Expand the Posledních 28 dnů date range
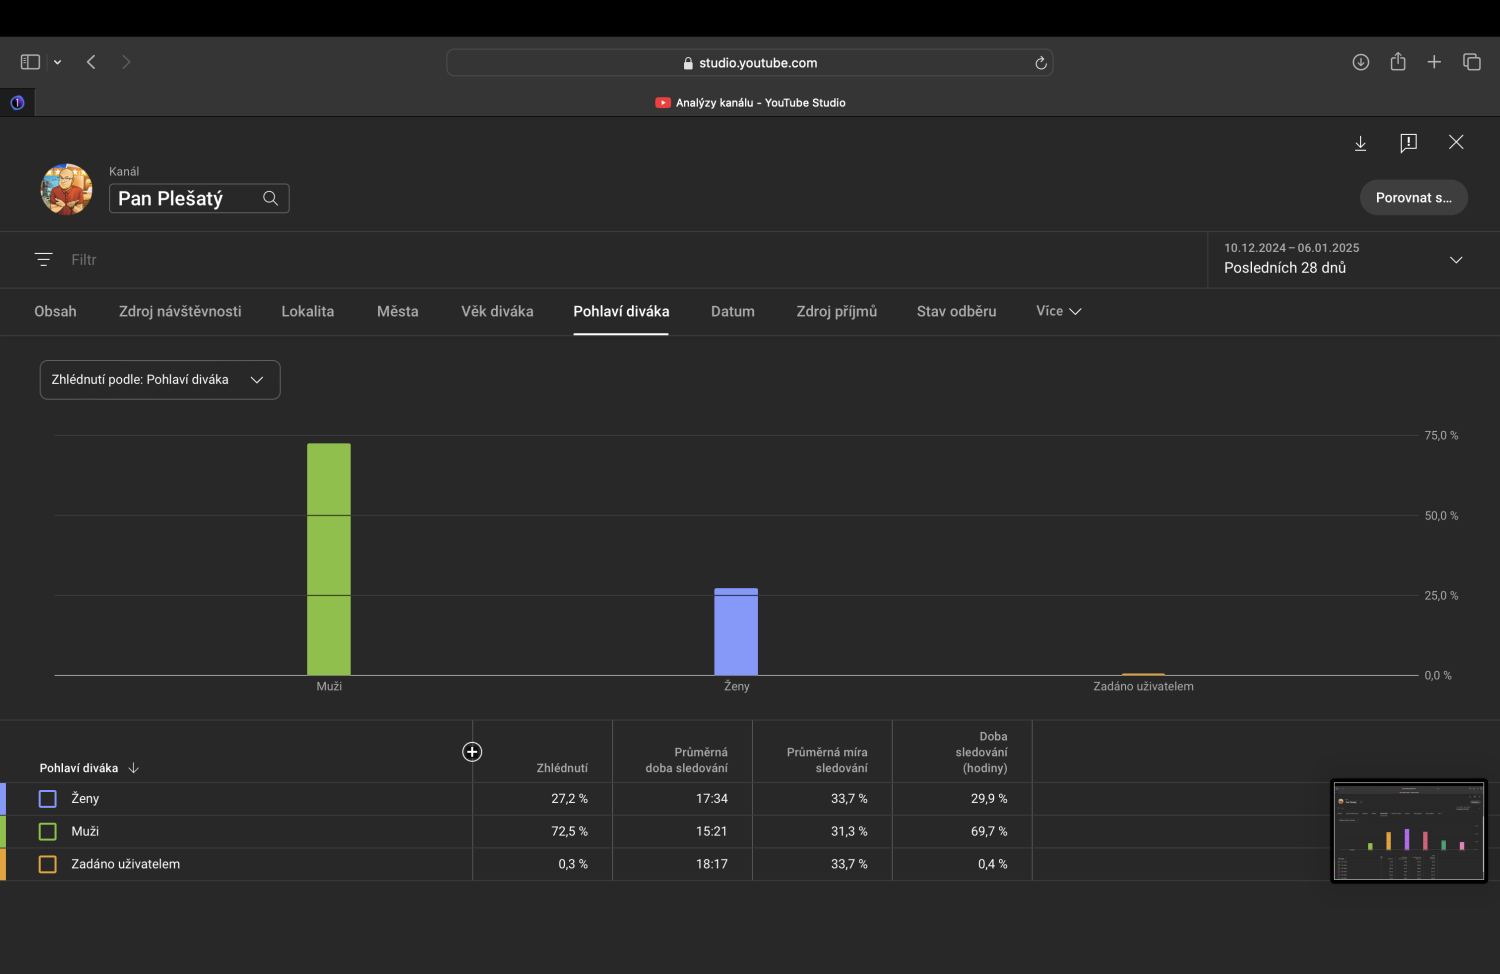This screenshot has width=1500, height=974. [x=1455, y=260]
